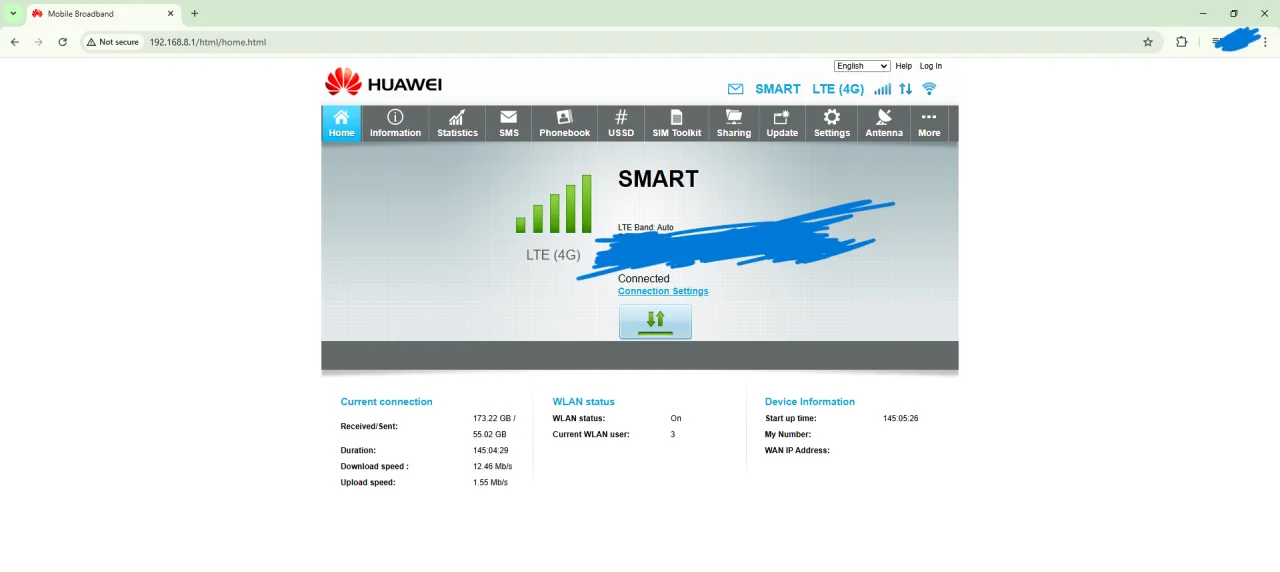Click the SMART operator name in header
The width and height of the screenshot is (1280, 572).
778,89
